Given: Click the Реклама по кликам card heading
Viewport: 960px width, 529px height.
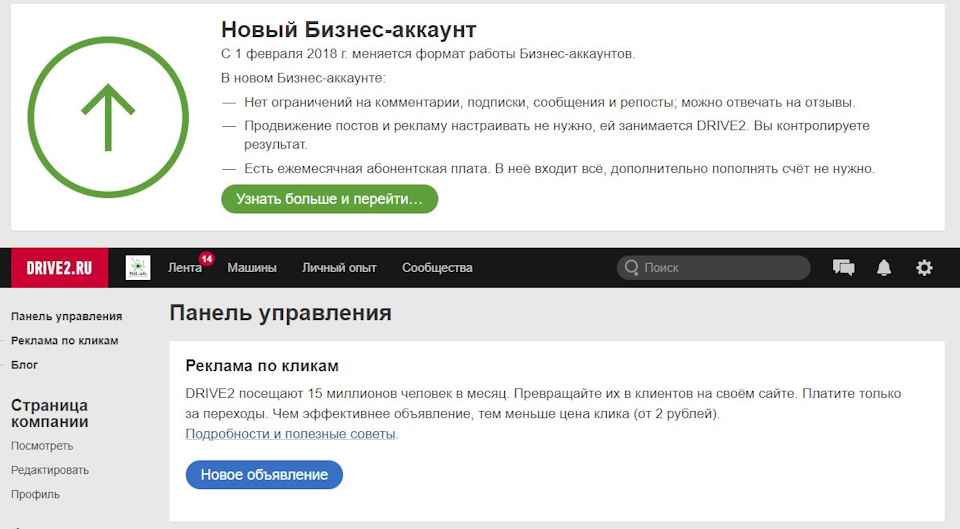Looking at the screenshot, I should (x=262, y=366).
